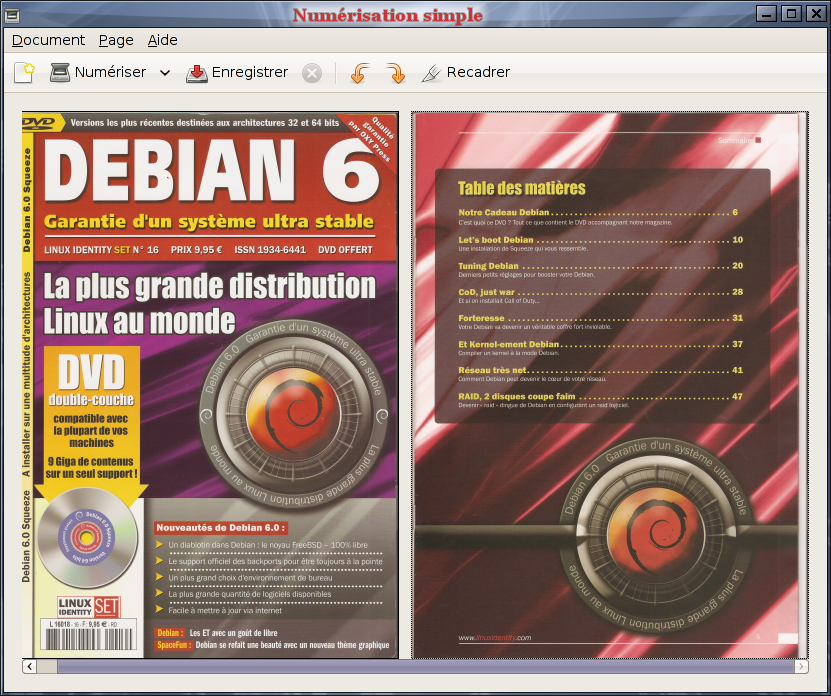831x696 pixels.
Task: Rotate page left with the counterclockwise arrow
Action: (360, 73)
